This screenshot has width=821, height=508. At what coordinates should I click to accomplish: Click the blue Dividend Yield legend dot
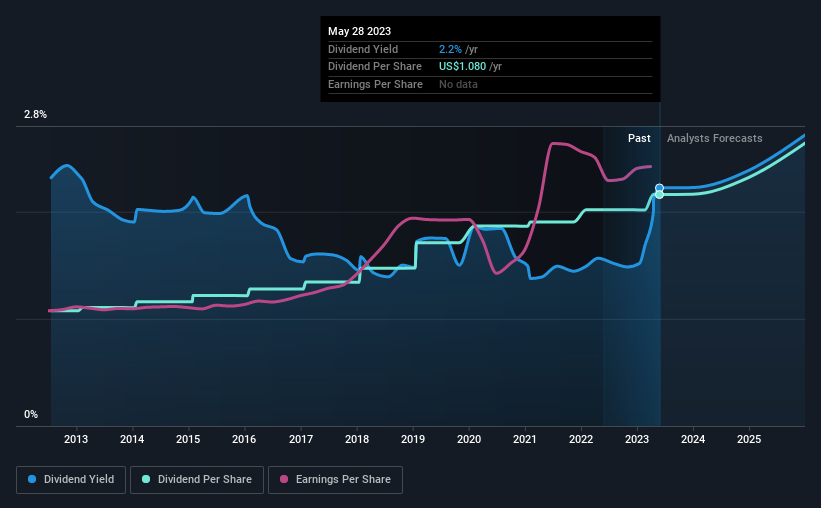tap(32, 479)
